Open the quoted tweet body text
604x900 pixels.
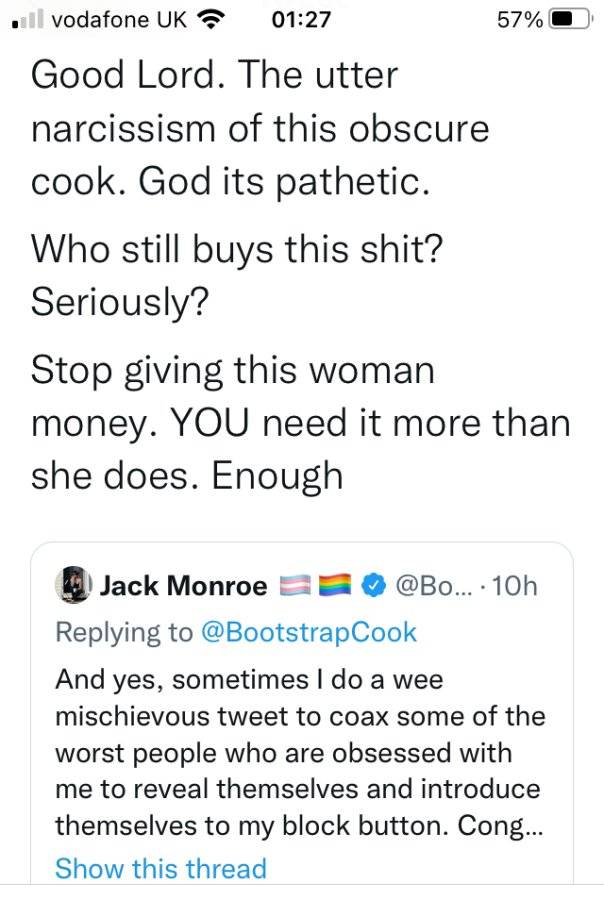click(x=300, y=752)
